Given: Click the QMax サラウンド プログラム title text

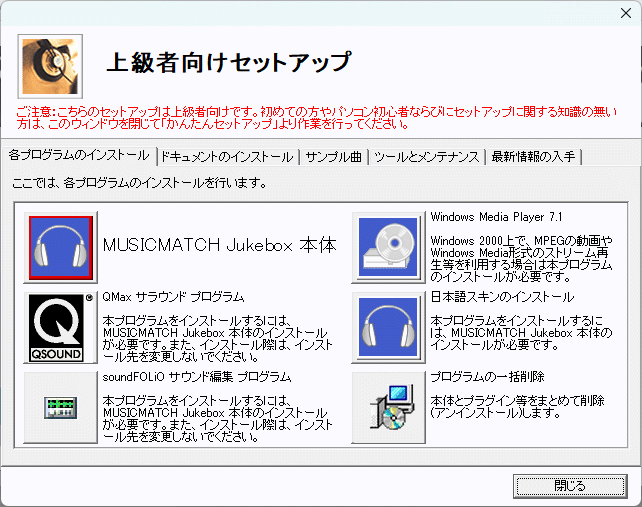Looking at the screenshot, I should pyautogui.click(x=173, y=297).
